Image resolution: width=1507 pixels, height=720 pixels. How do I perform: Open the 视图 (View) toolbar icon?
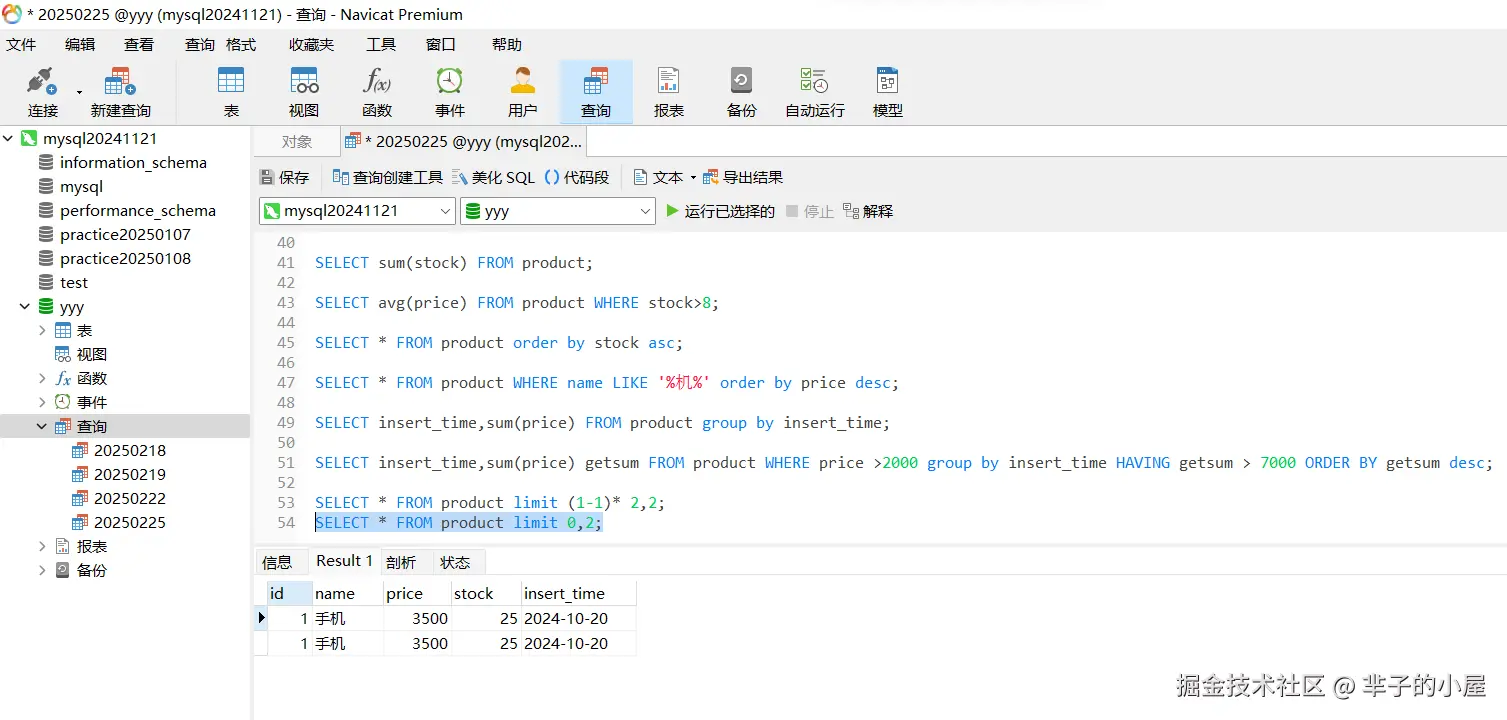click(x=304, y=92)
